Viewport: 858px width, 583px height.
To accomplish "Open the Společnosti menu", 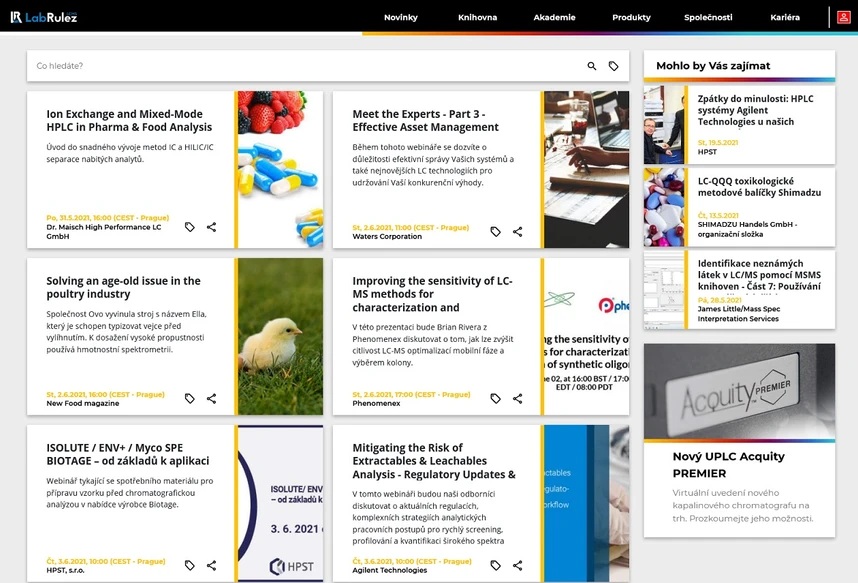I will [708, 18].
